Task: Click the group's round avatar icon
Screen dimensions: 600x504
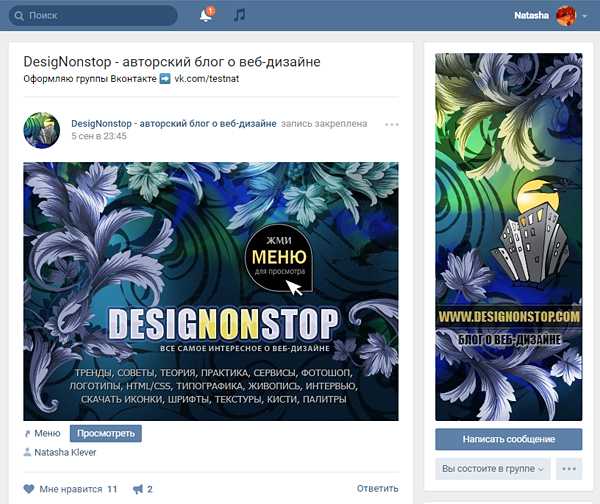Action: (x=42, y=130)
